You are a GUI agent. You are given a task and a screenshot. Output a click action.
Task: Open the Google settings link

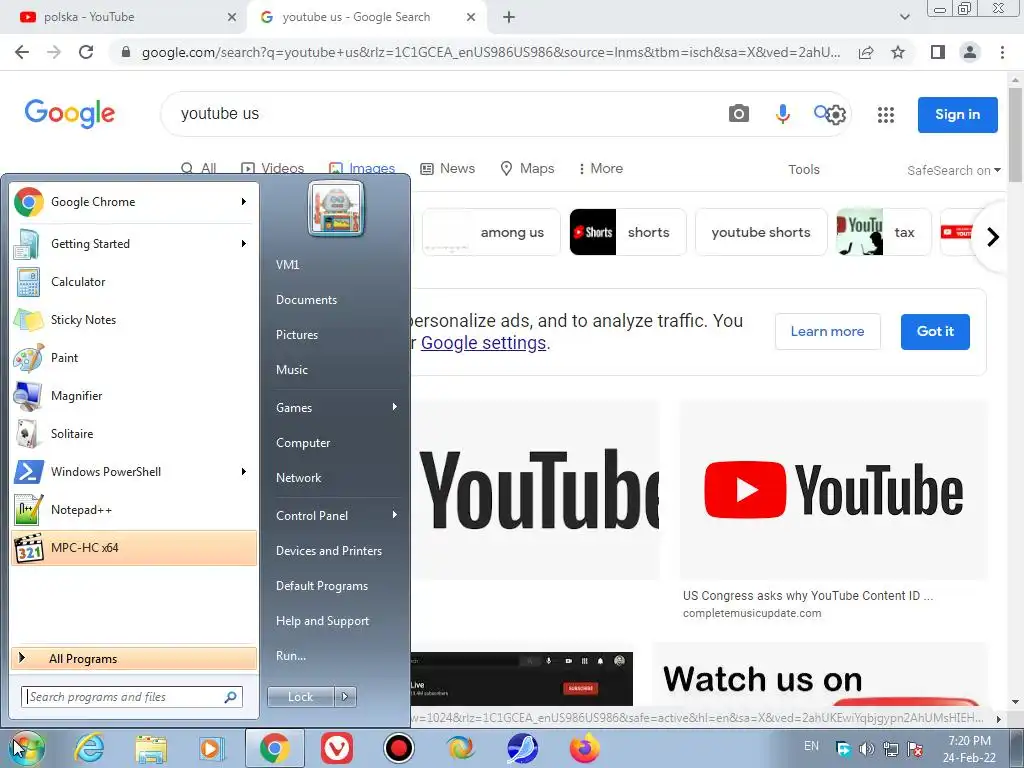pos(483,343)
